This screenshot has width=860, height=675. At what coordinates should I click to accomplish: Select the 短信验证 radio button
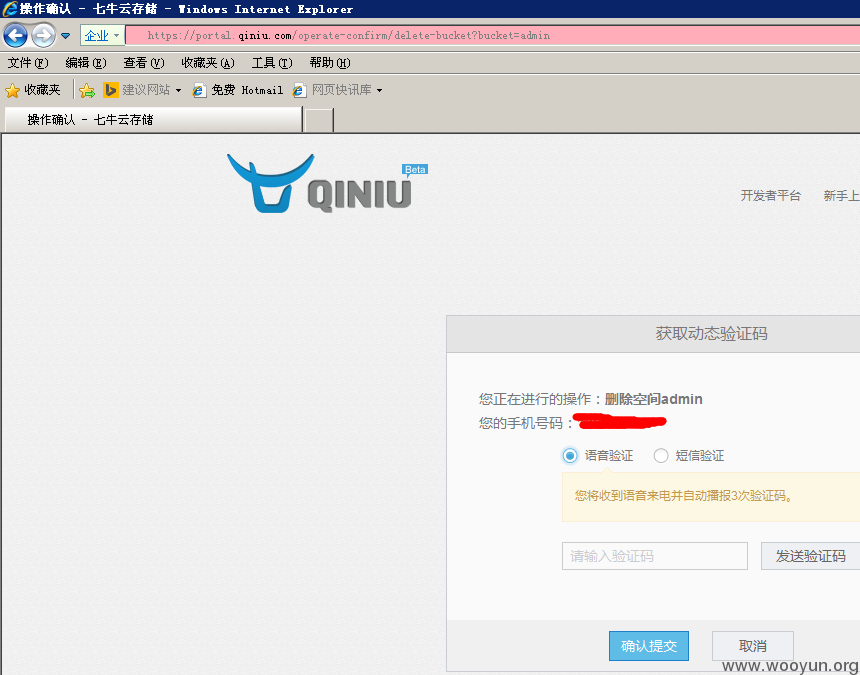point(661,456)
